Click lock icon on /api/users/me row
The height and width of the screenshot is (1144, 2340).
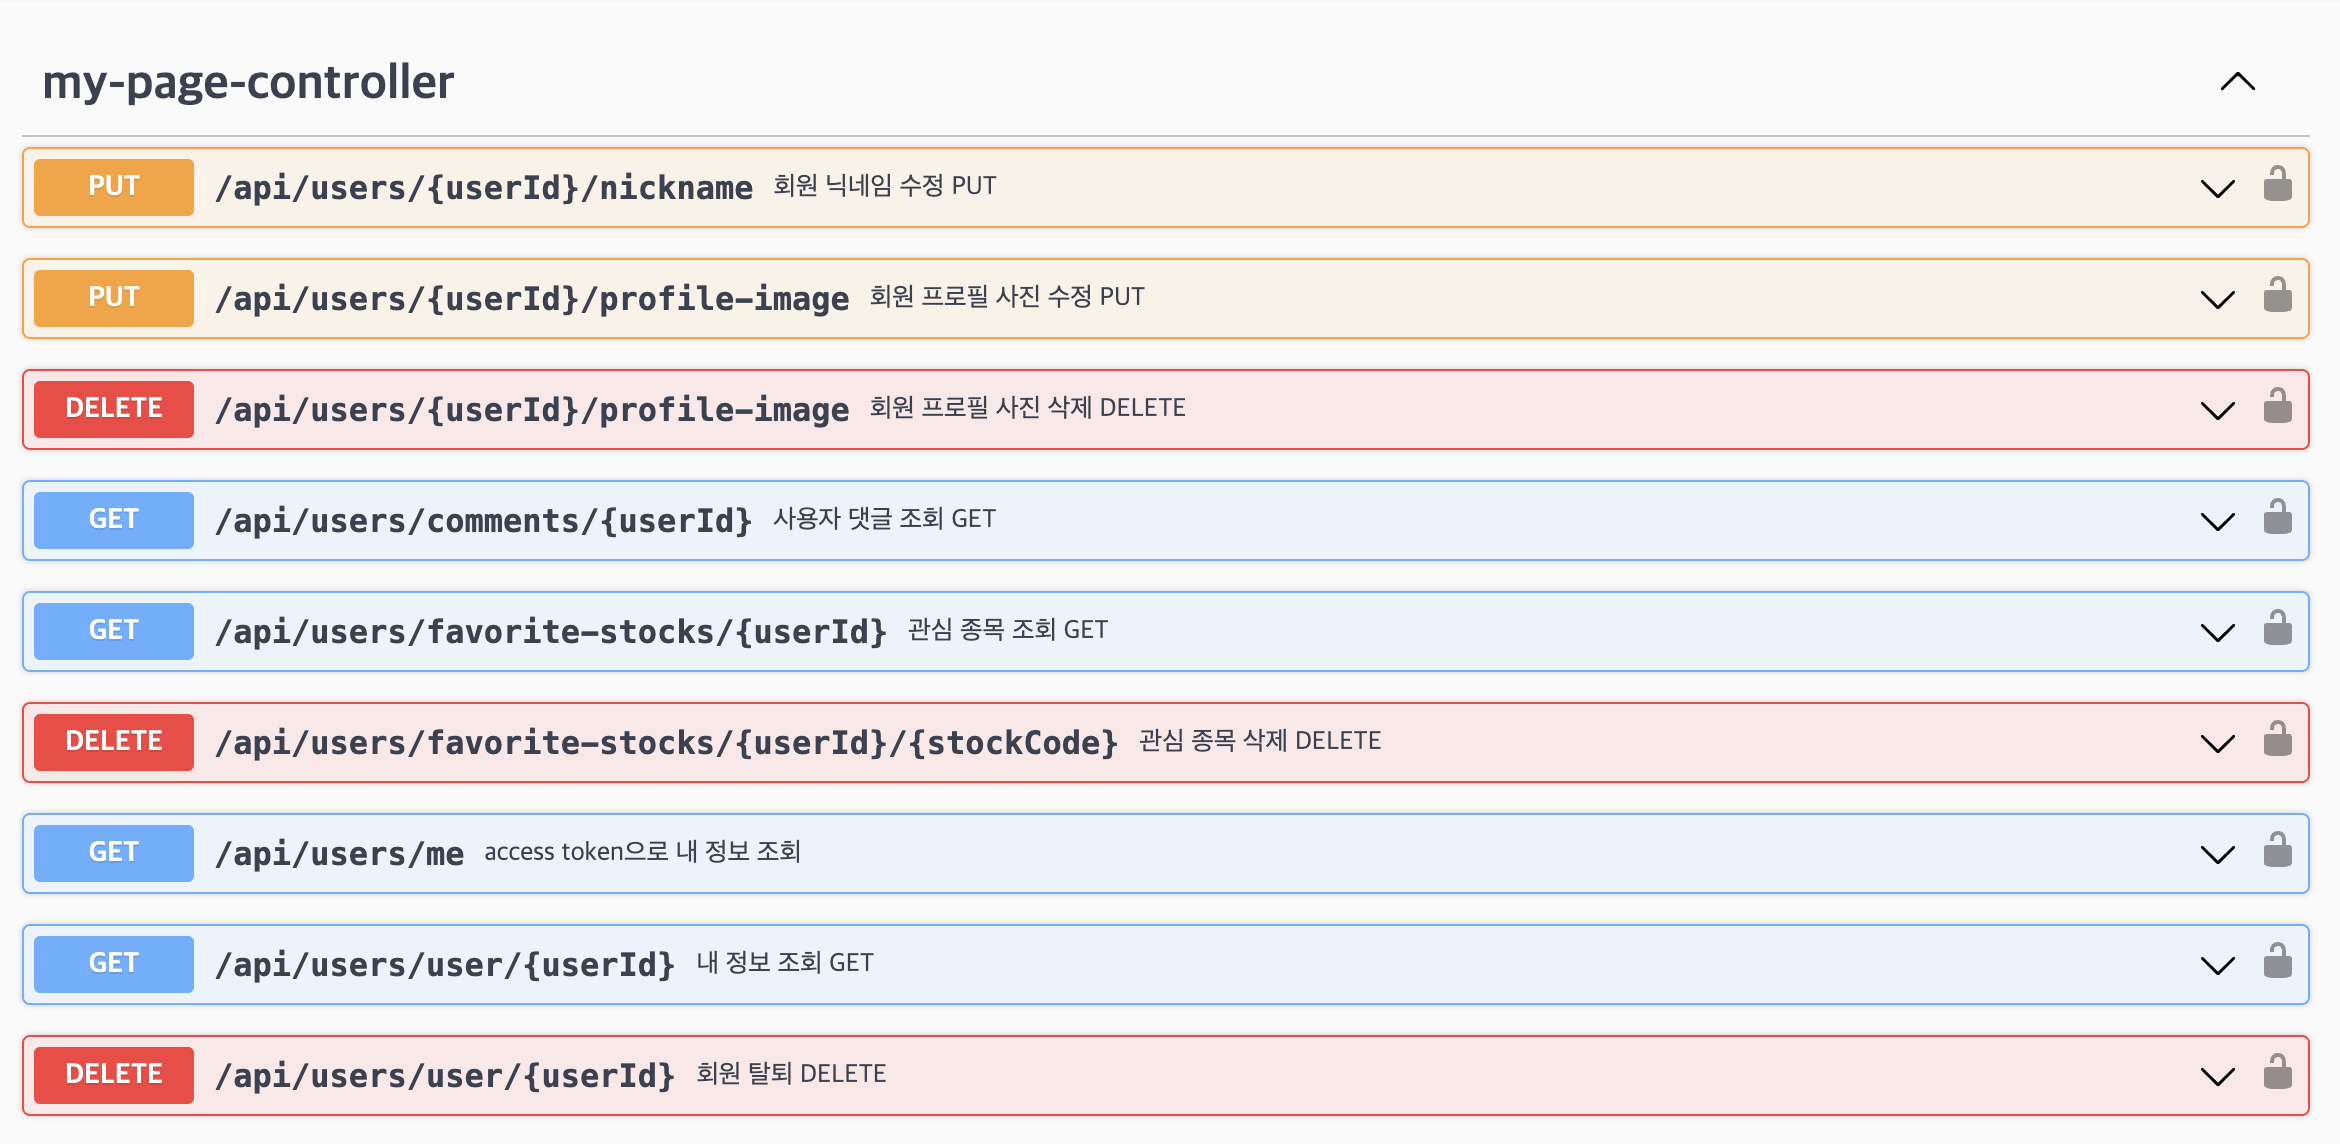(x=2277, y=851)
